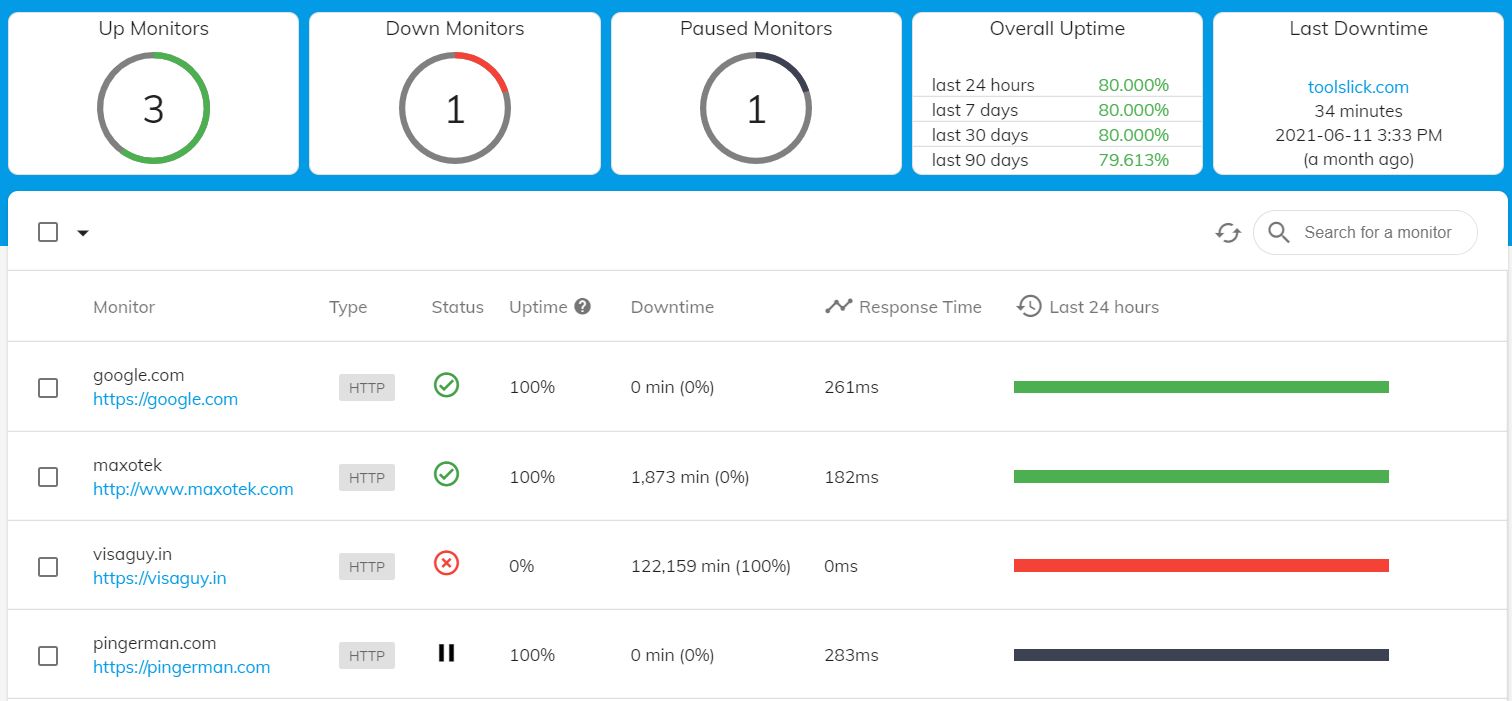Visit the https://visaguy.in link

159,577
